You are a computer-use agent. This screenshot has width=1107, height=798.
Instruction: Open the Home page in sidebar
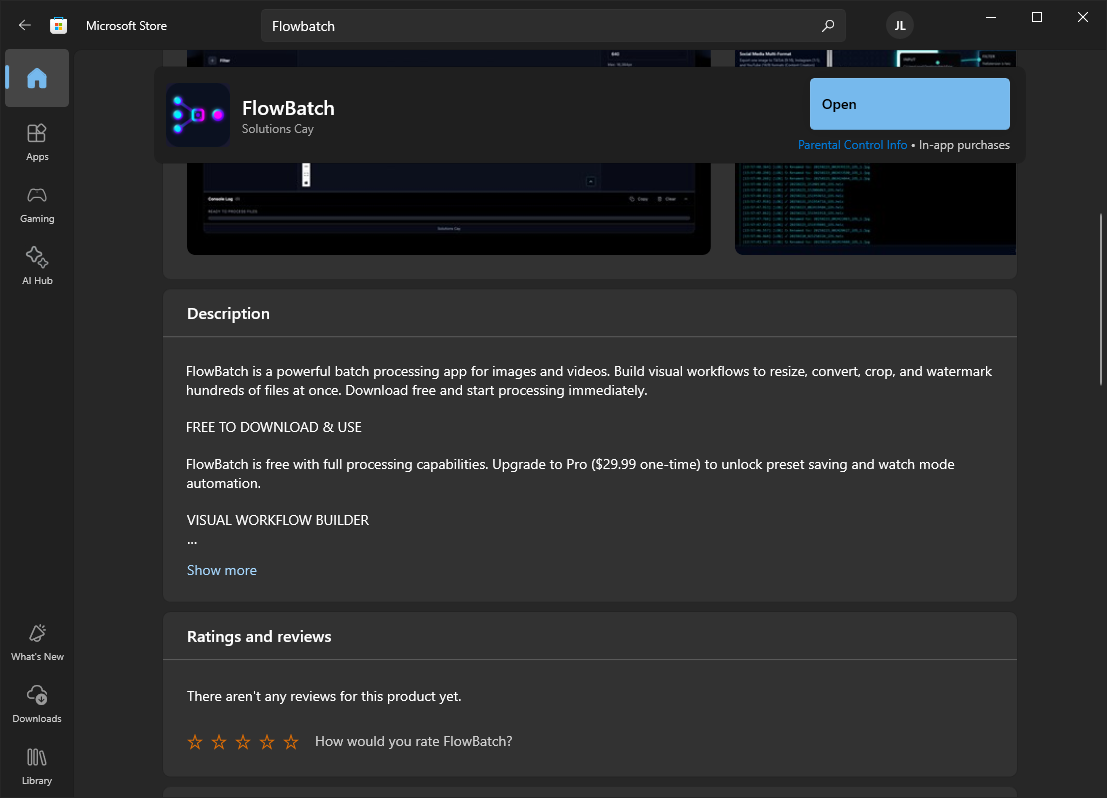[x=37, y=78]
